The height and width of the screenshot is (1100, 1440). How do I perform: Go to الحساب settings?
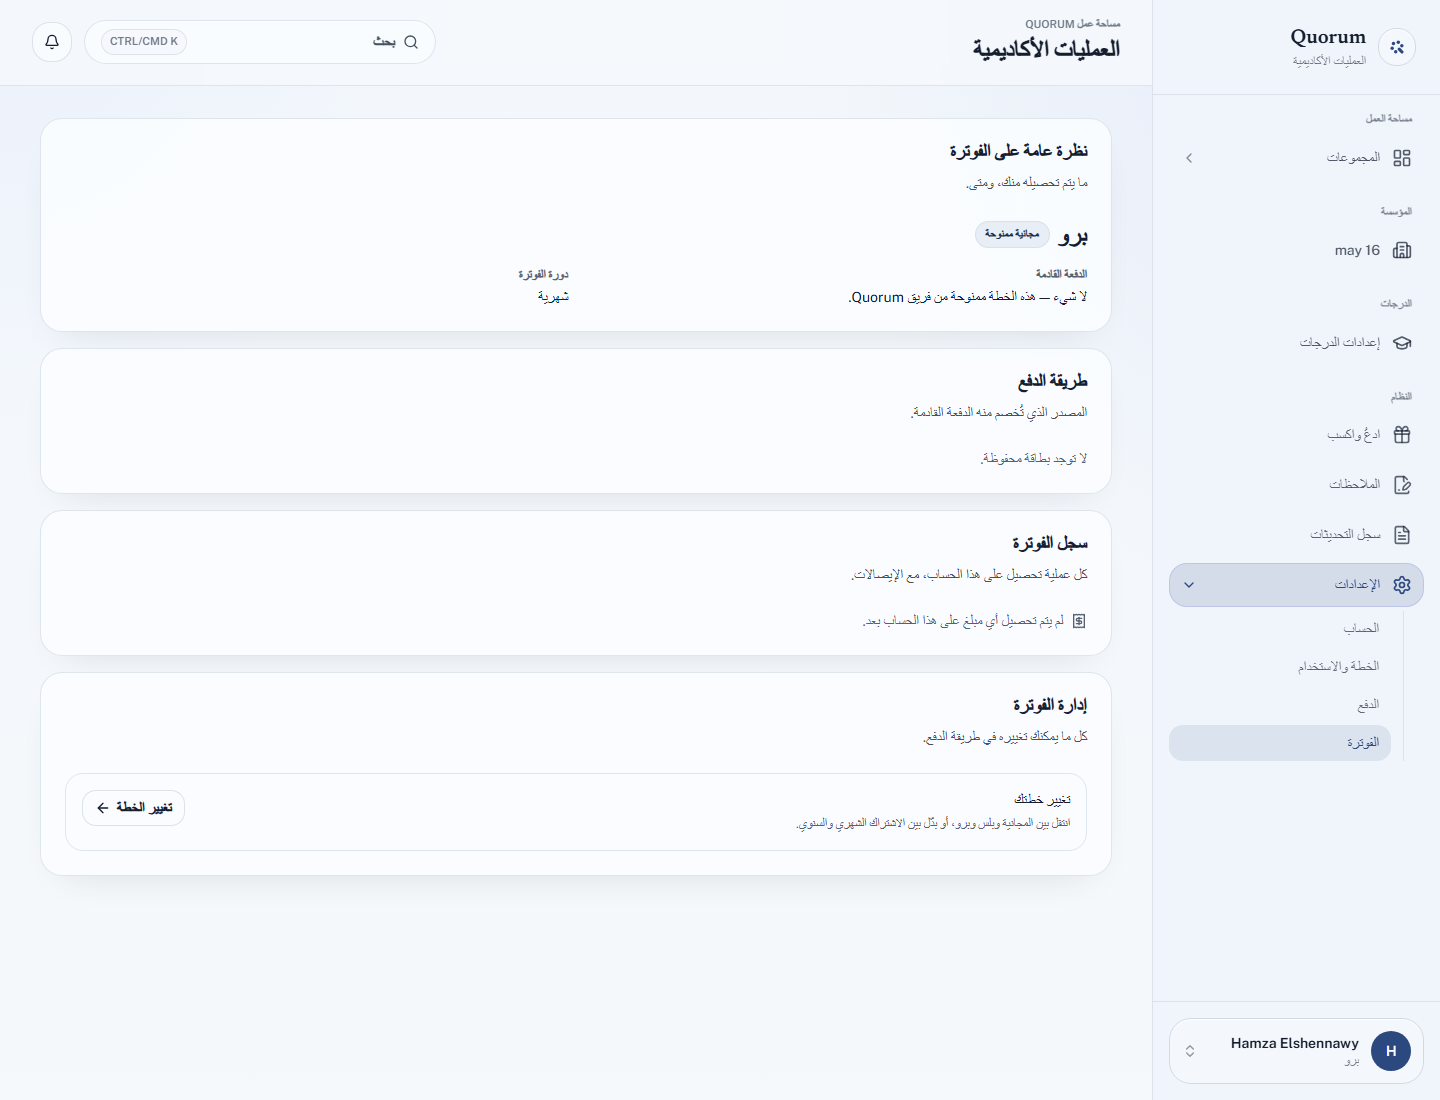click(1280, 628)
